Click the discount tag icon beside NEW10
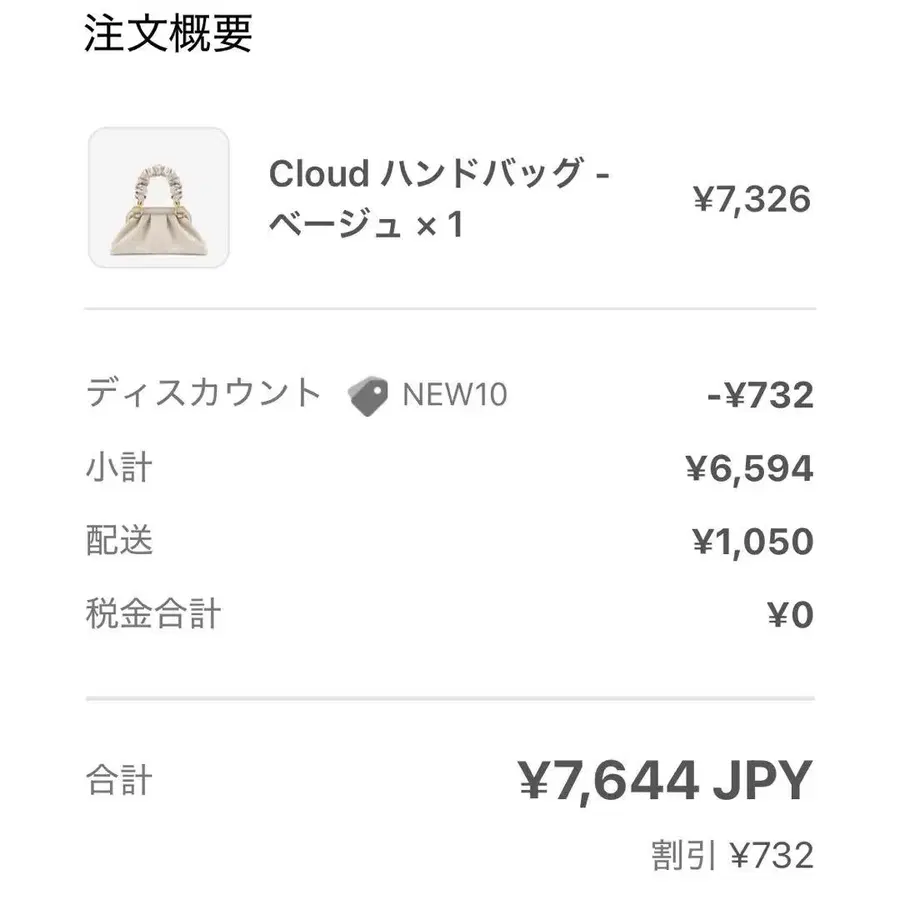 coord(368,395)
